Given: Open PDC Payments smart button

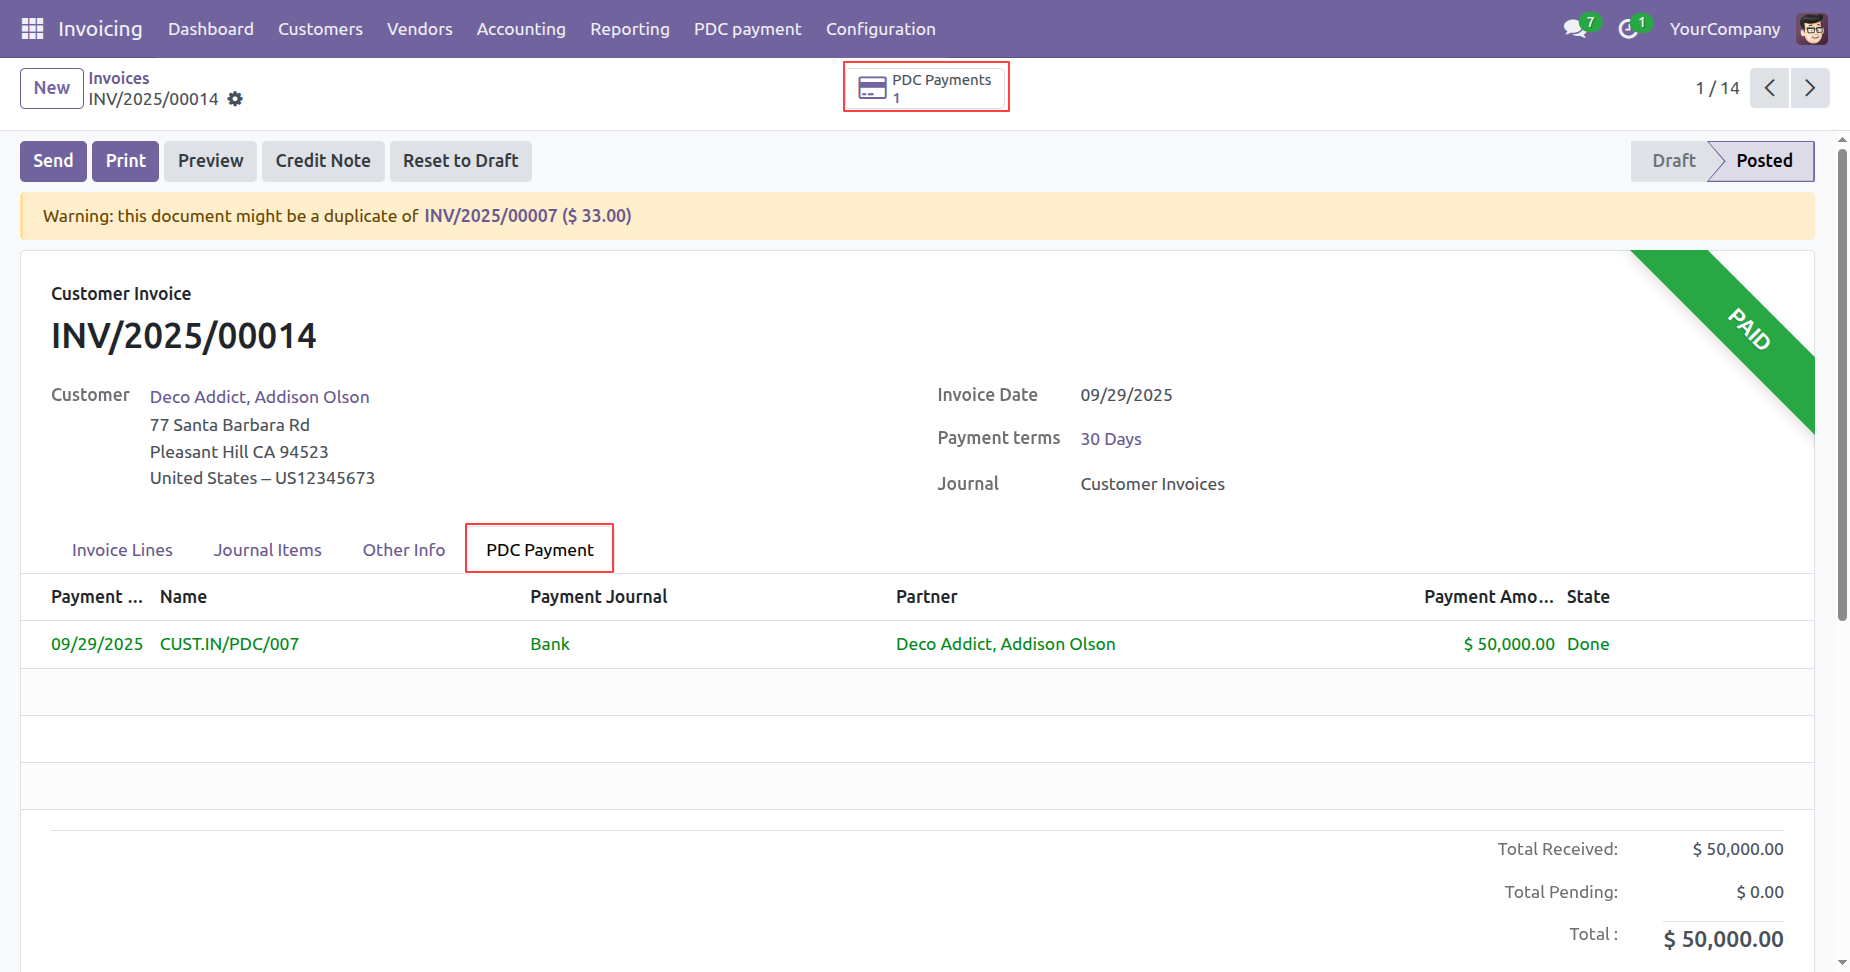Looking at the screenshot, I should [926, 88].
